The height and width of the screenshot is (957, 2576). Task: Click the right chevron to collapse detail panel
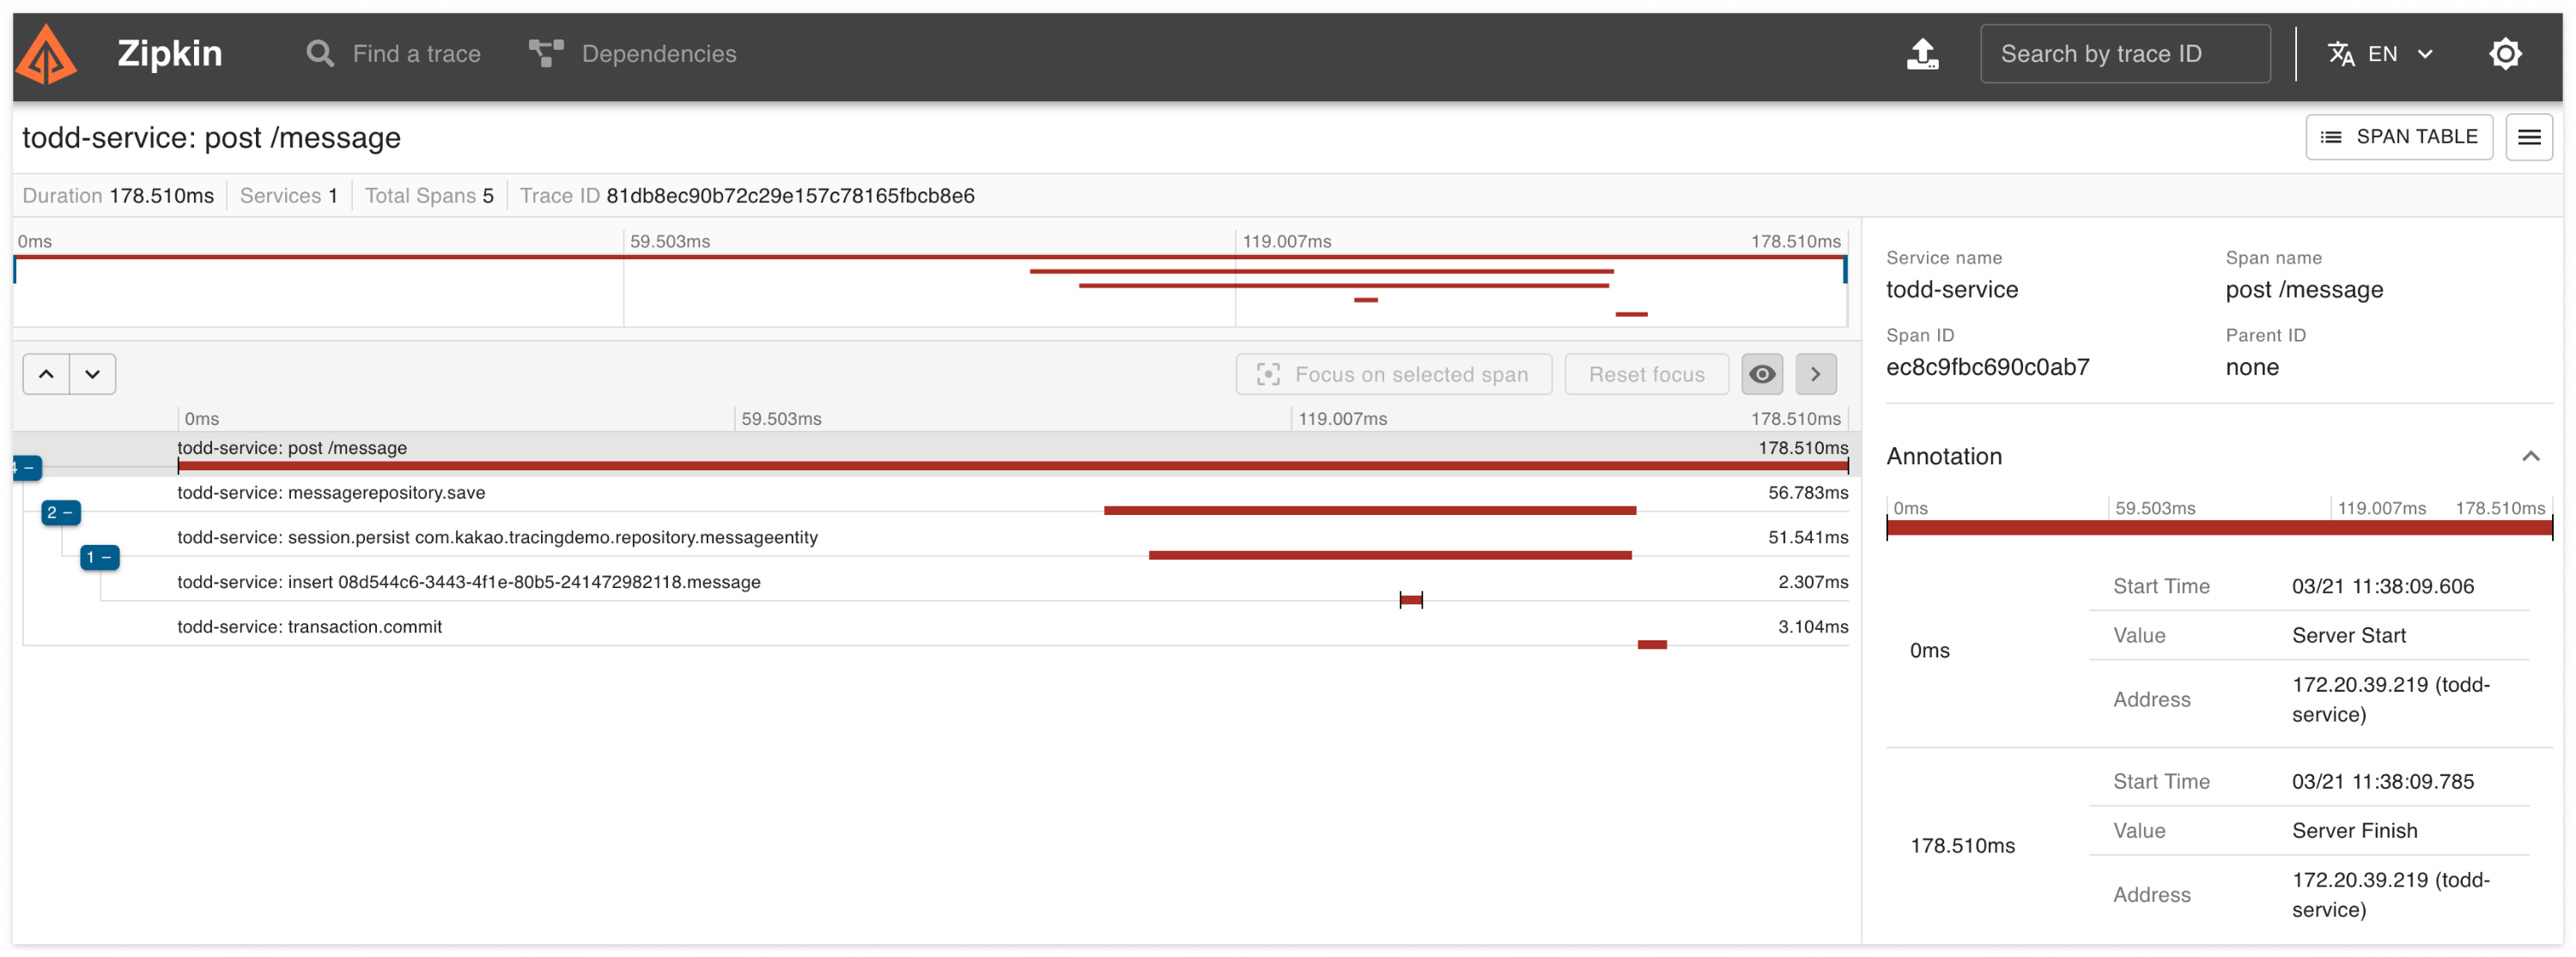click(x=1815, y=374)
